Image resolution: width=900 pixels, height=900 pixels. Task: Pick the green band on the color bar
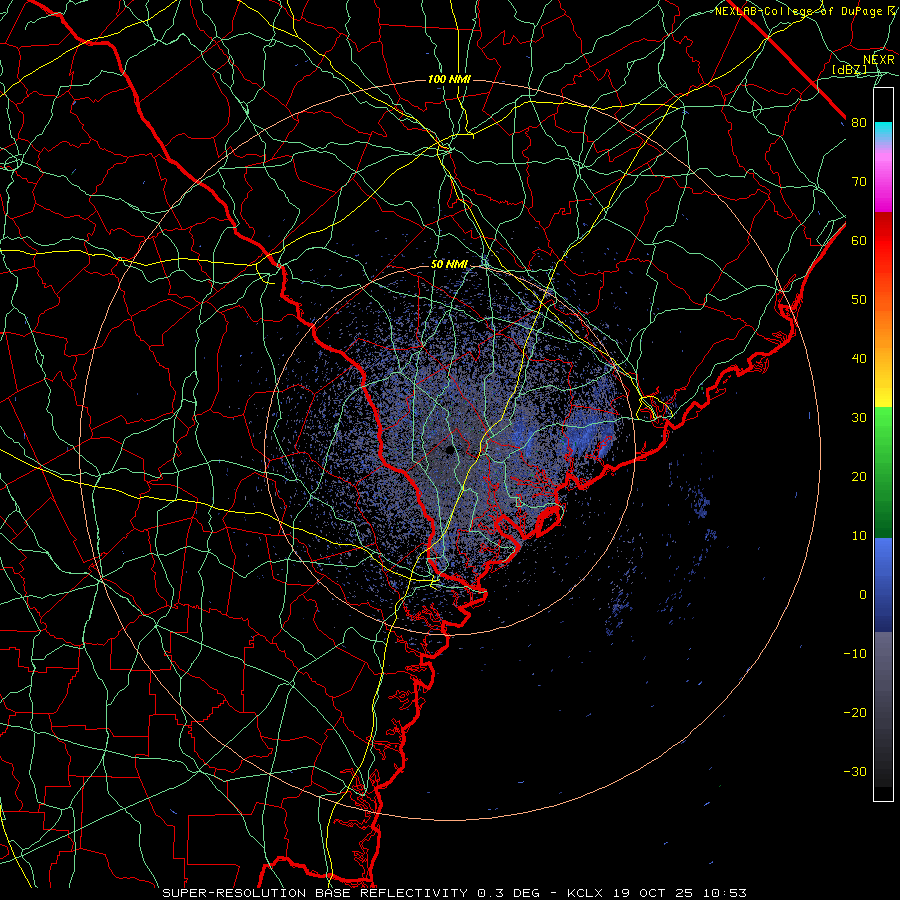point(883,471)
